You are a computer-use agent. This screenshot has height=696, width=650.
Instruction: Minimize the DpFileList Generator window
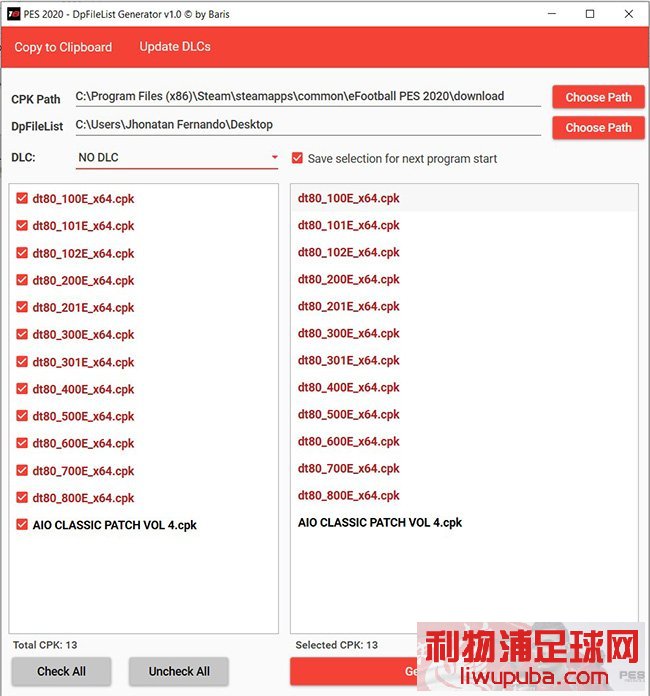pos(551,14)
